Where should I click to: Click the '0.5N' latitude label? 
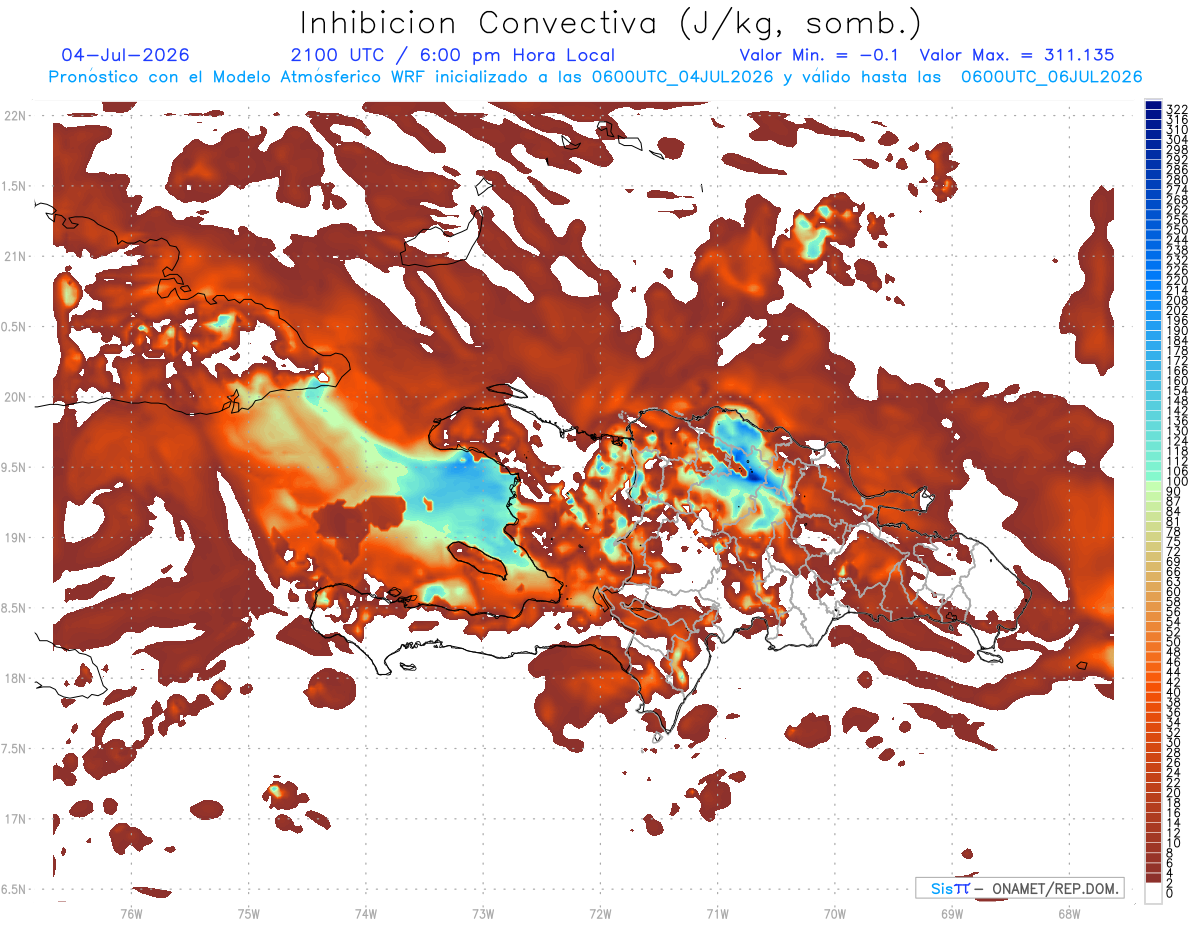[x=15, y=327]
